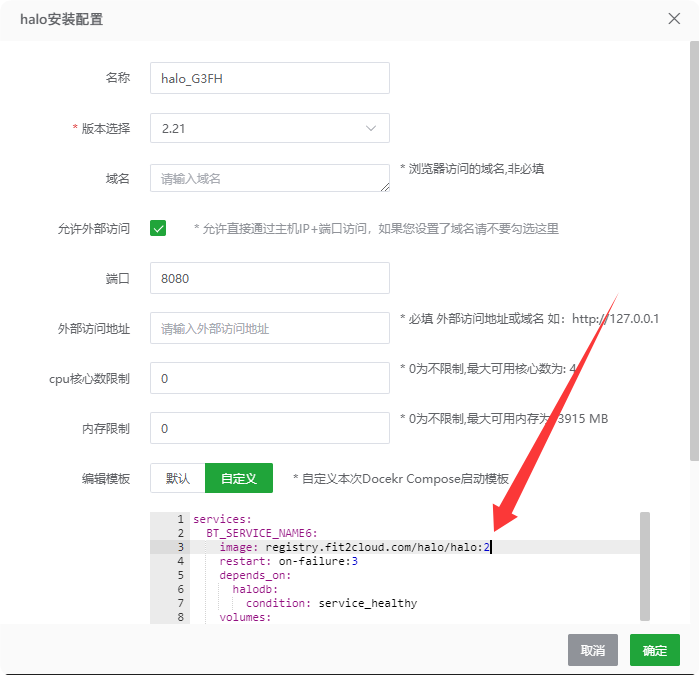Image resolution: width=699 pixels, height=675 pixels.
Task: Expand the 版本选择 dropdown arrow
Action: click(x=371, y=128)
